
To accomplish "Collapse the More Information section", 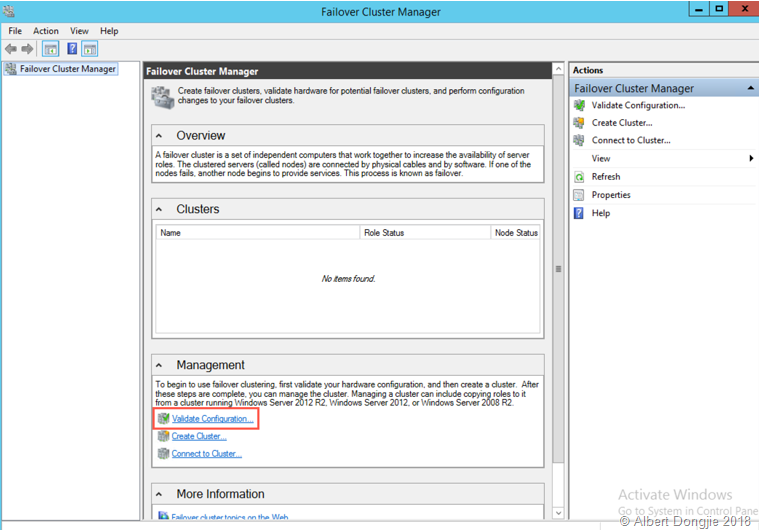I will pos(159,495).
